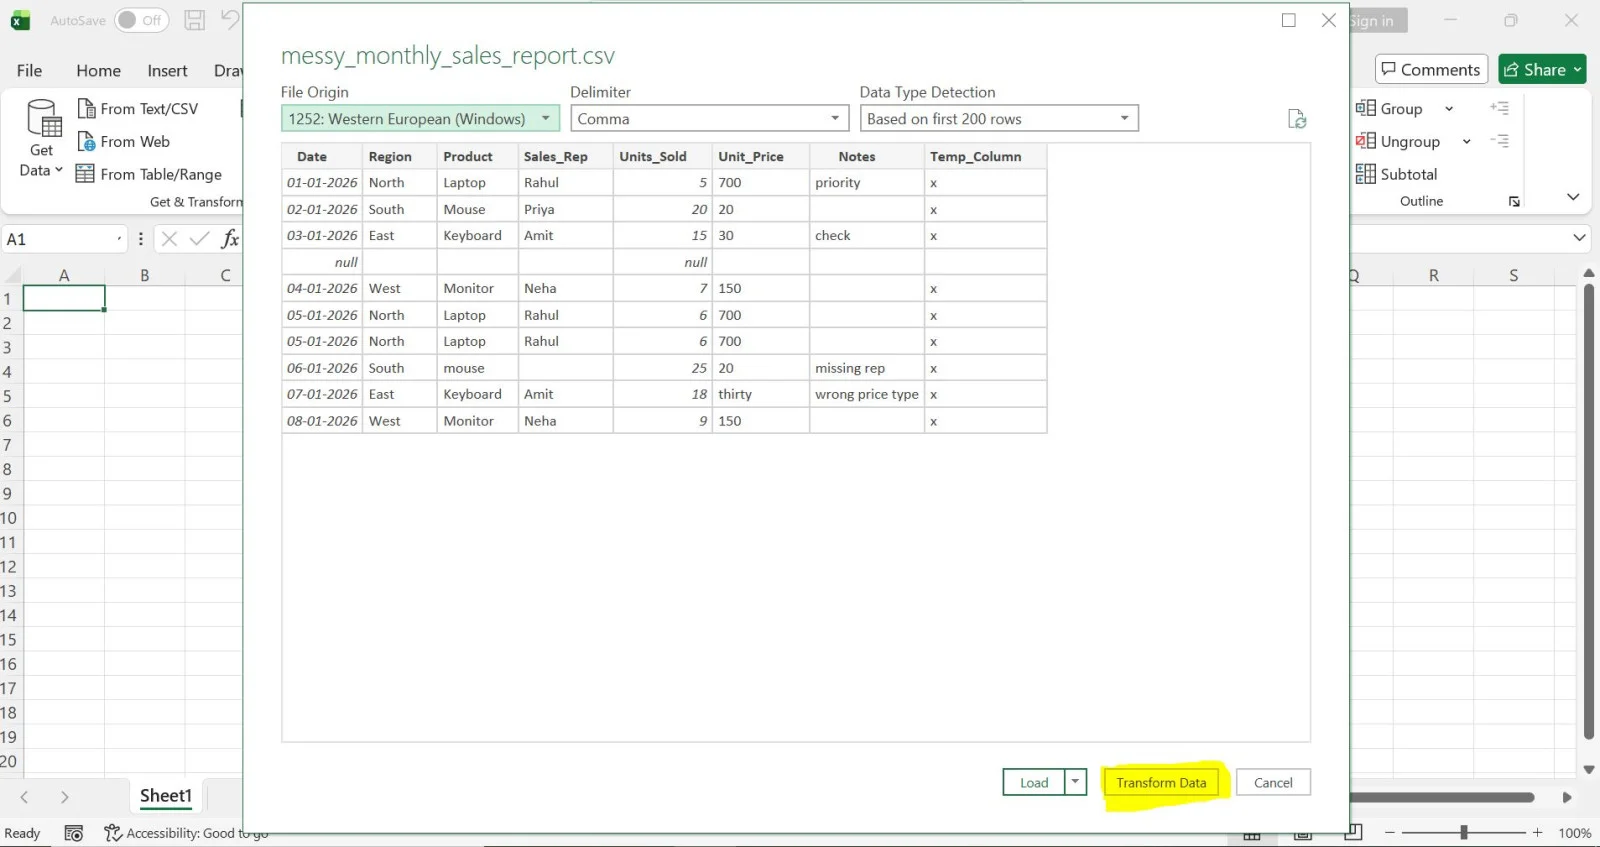Viewport: 1600px width, 847px height.
Task: Click the Comments button
Action: 1431,69
